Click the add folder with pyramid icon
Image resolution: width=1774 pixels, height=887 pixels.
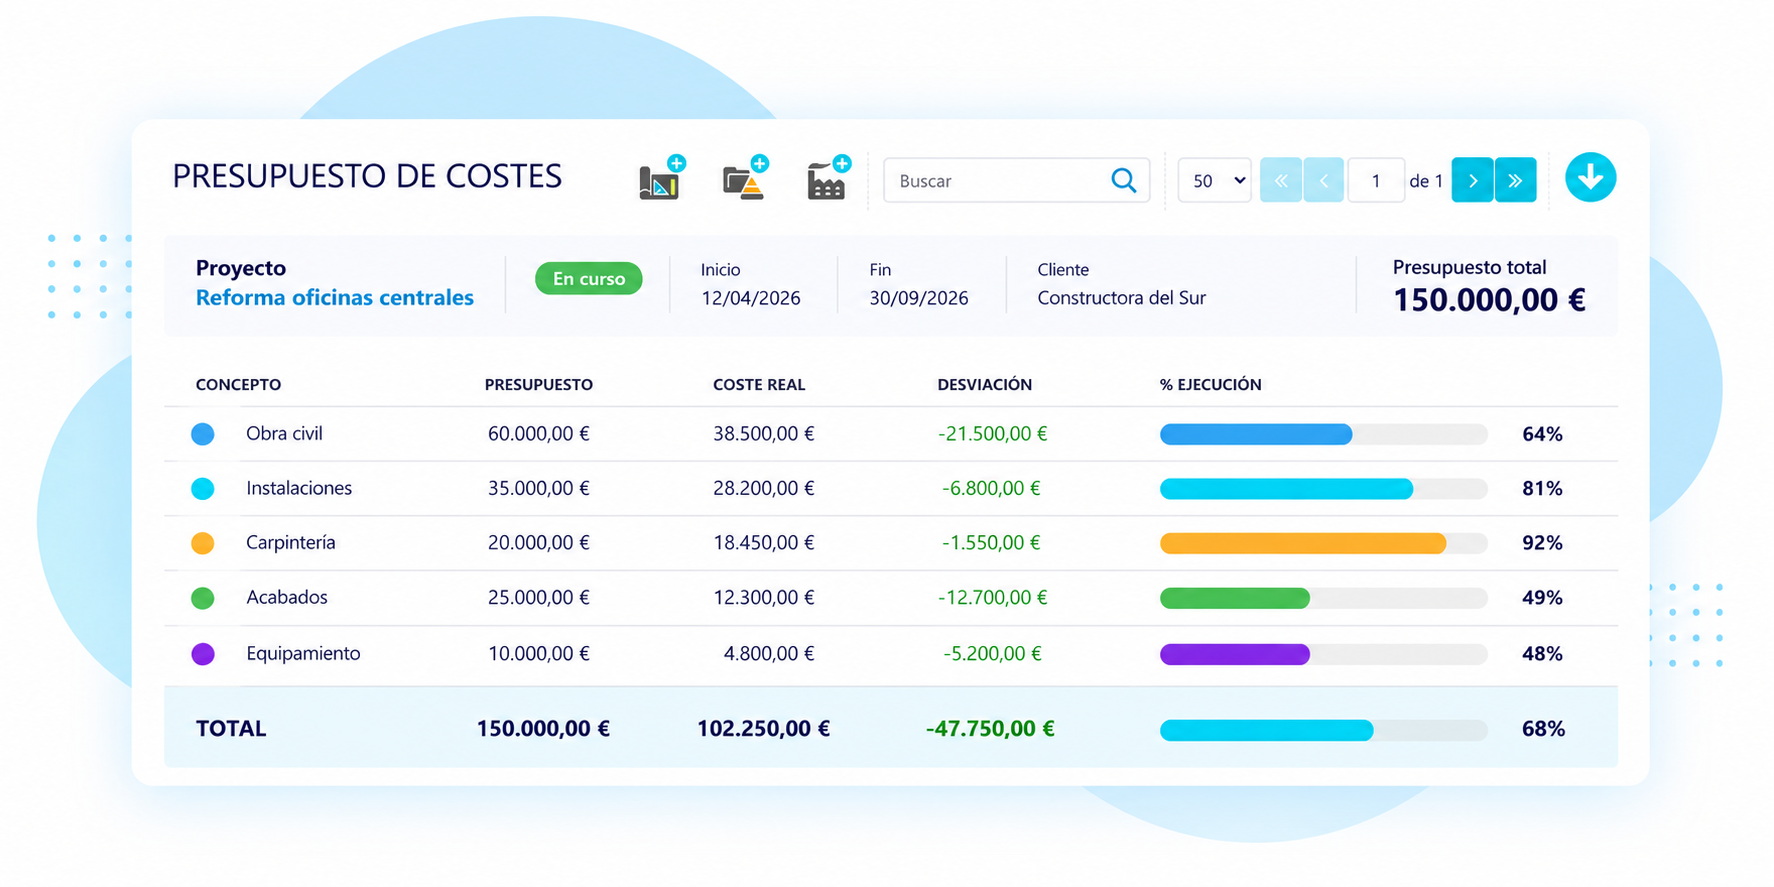745,179
